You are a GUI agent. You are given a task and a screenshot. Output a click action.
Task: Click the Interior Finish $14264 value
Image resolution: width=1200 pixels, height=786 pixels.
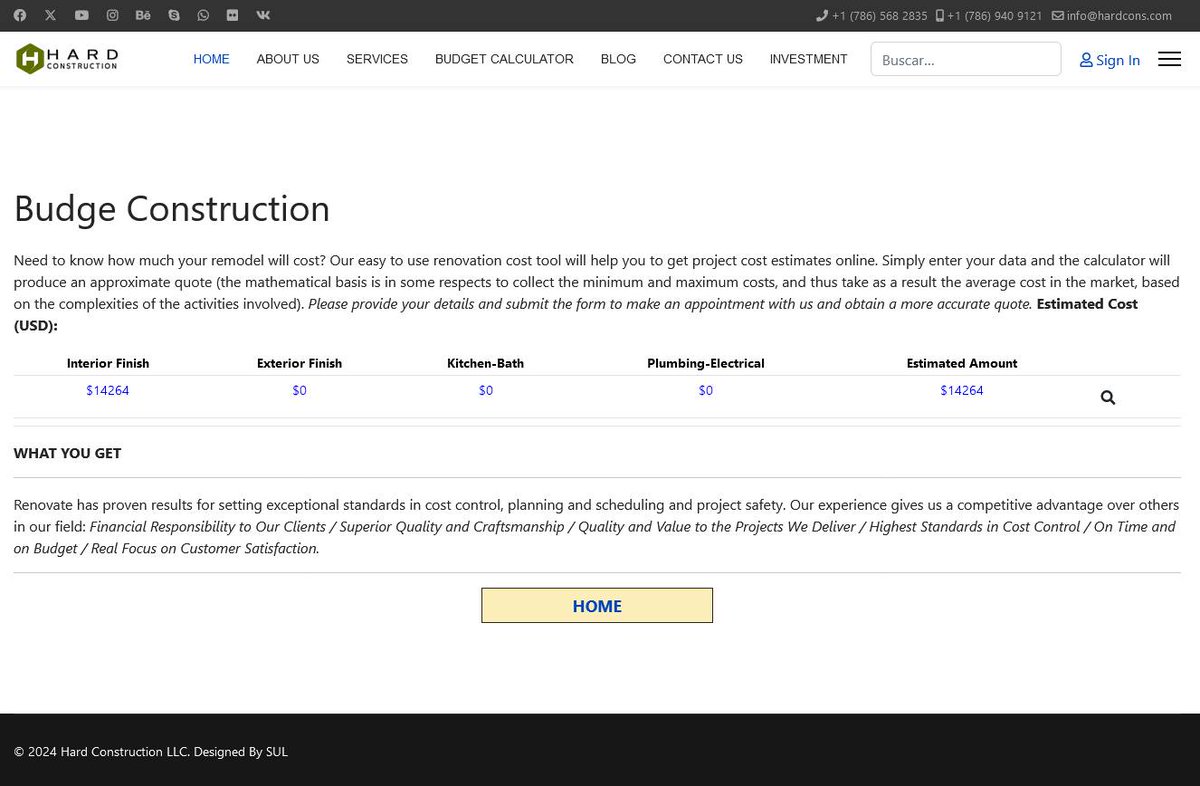coord(108,391)
